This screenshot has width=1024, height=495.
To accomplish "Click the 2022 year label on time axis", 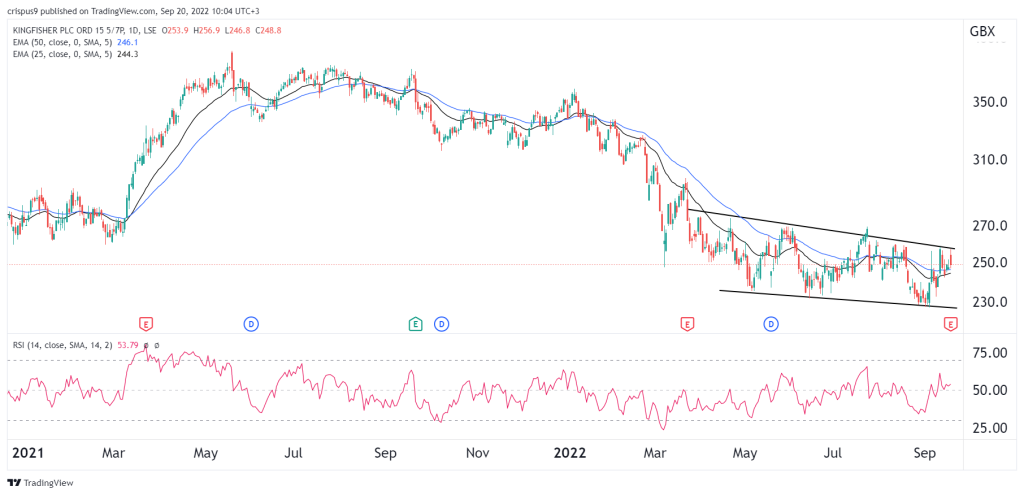I will coord(567,453).
